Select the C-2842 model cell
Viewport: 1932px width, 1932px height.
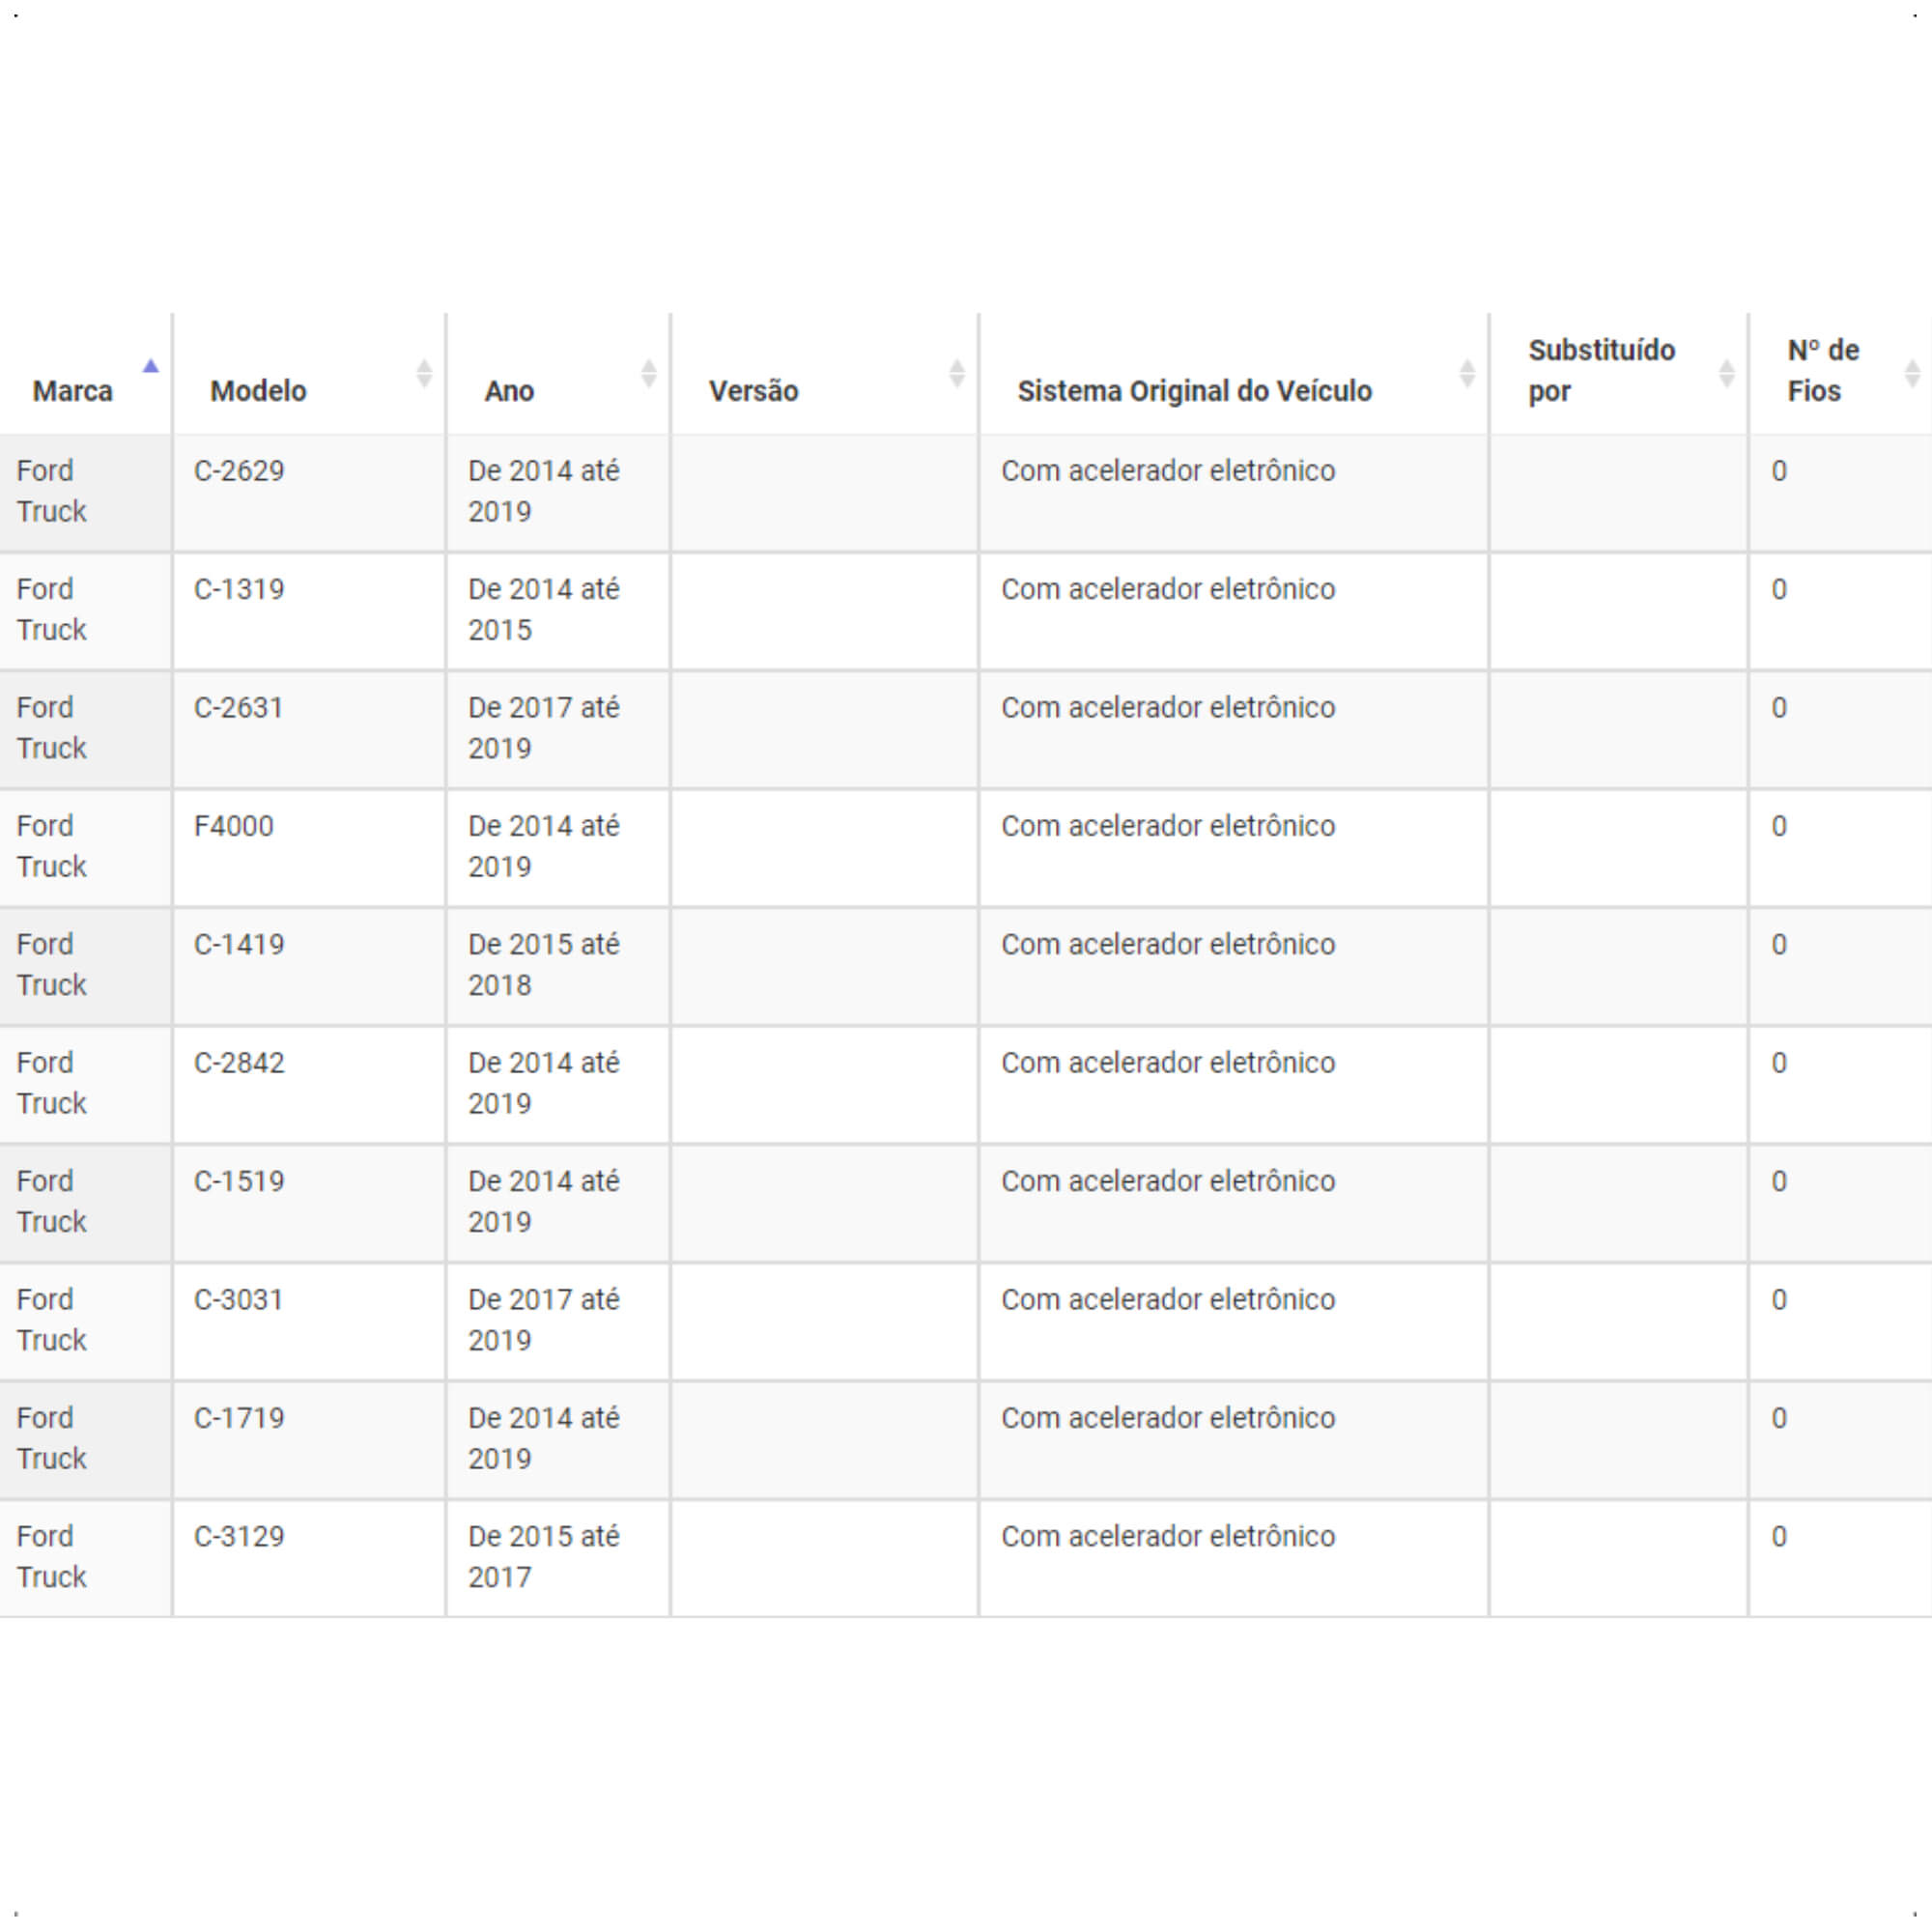coord(309,1084)
